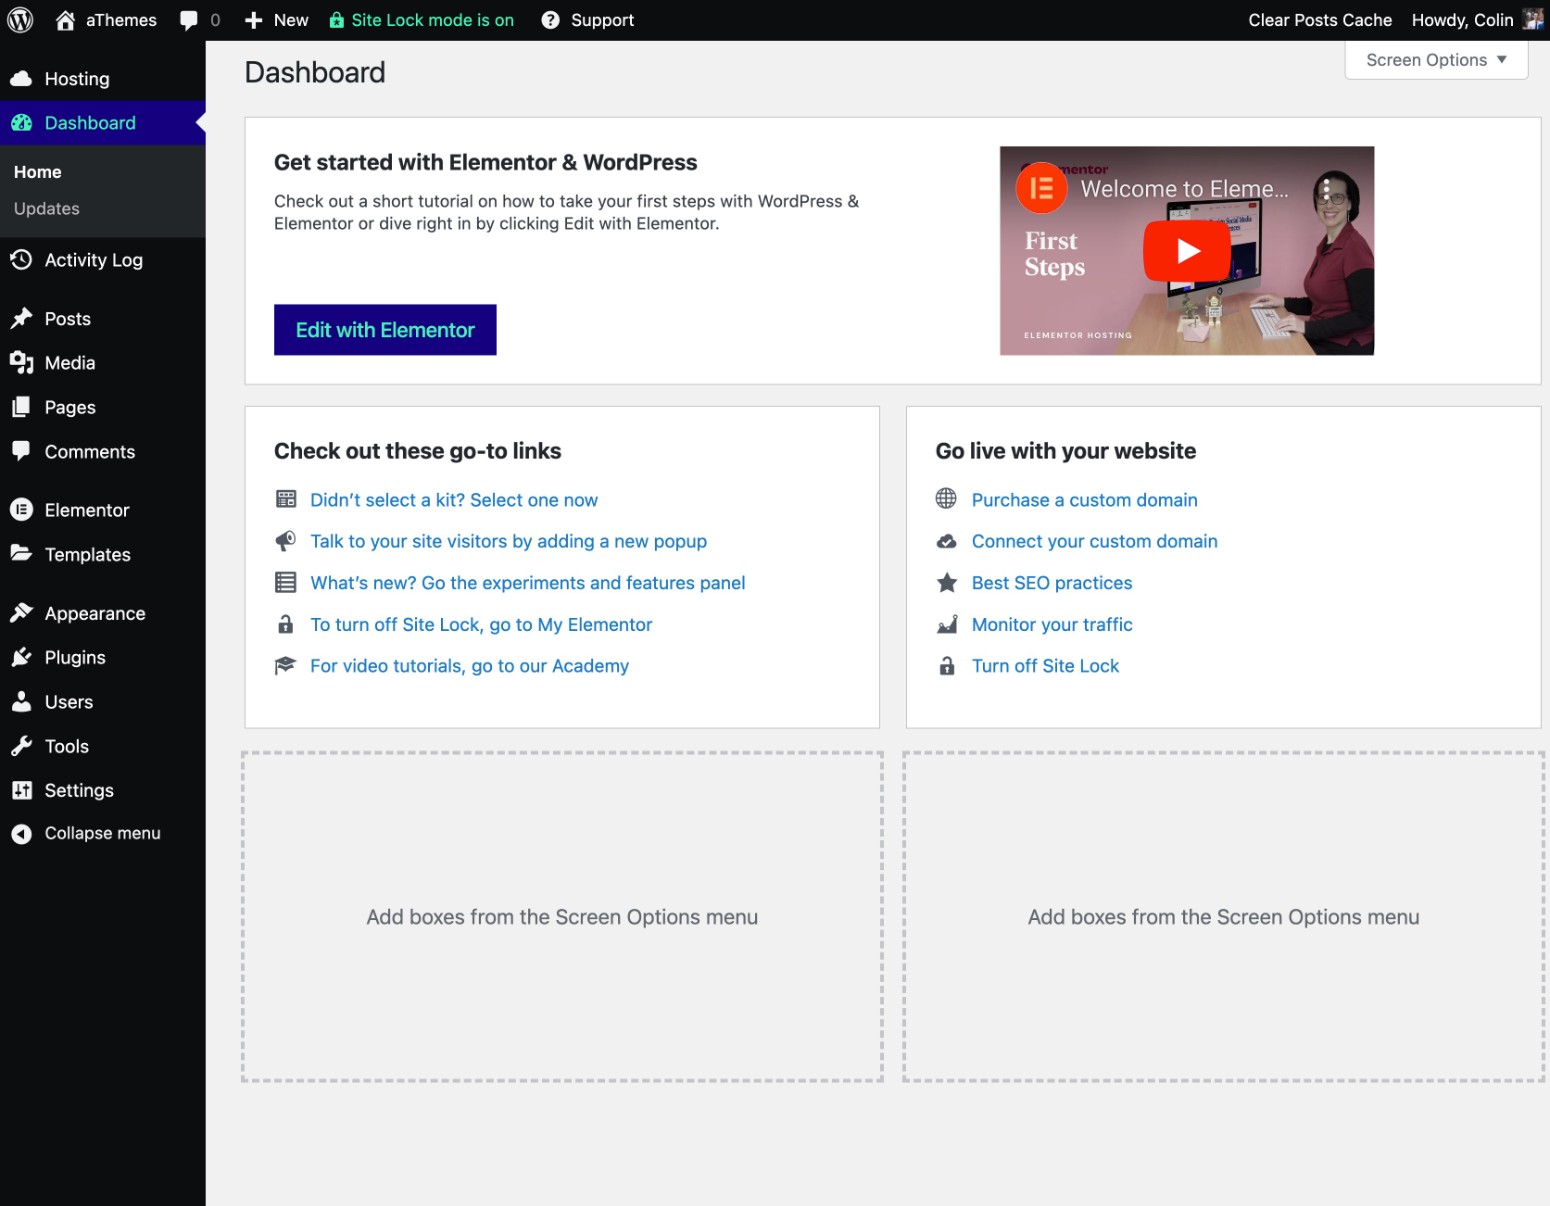Click the Comments speech bubble sidebar icon
Image resolution: width=1550 pixels, height=1206 pixels.
pyautogui.click(x=21, y=451)
